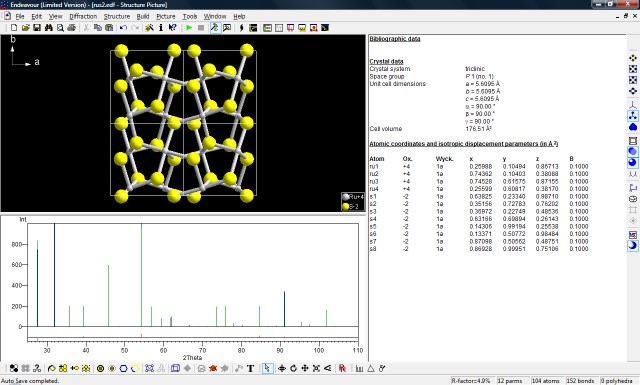The image size is (640, 385).
Task: Click the yellow-black circle atom icon
Action: (100, 368)
